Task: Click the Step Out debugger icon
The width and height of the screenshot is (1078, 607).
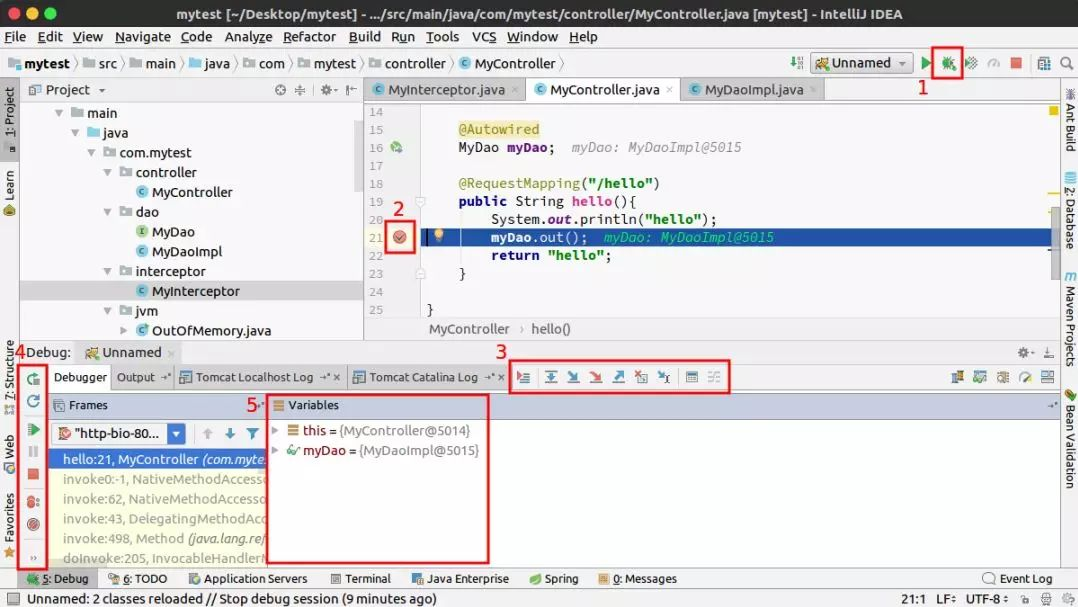Action: (619, 377)
